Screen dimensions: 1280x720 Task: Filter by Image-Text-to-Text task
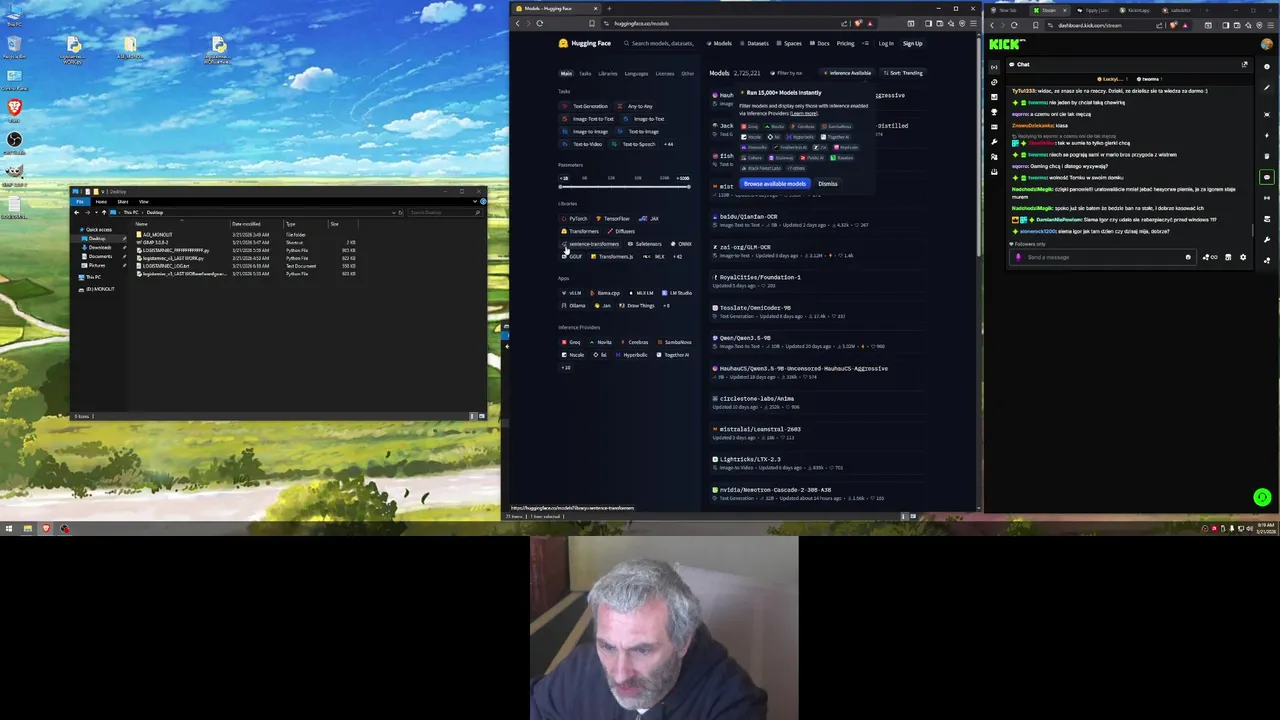[x=588, y=119]
